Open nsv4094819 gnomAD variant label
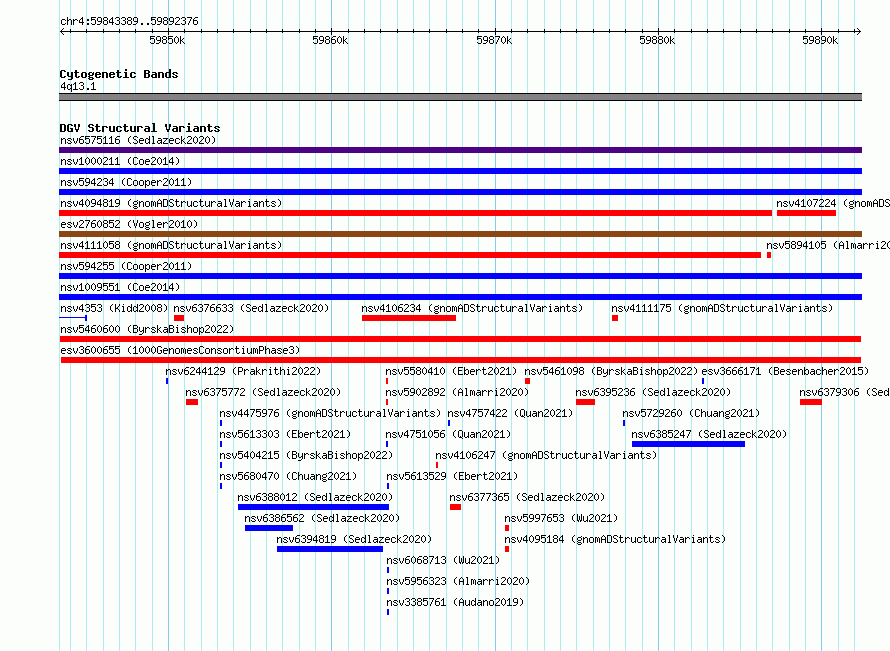Viewport: 890px width, 651px height. pos(171,203)
